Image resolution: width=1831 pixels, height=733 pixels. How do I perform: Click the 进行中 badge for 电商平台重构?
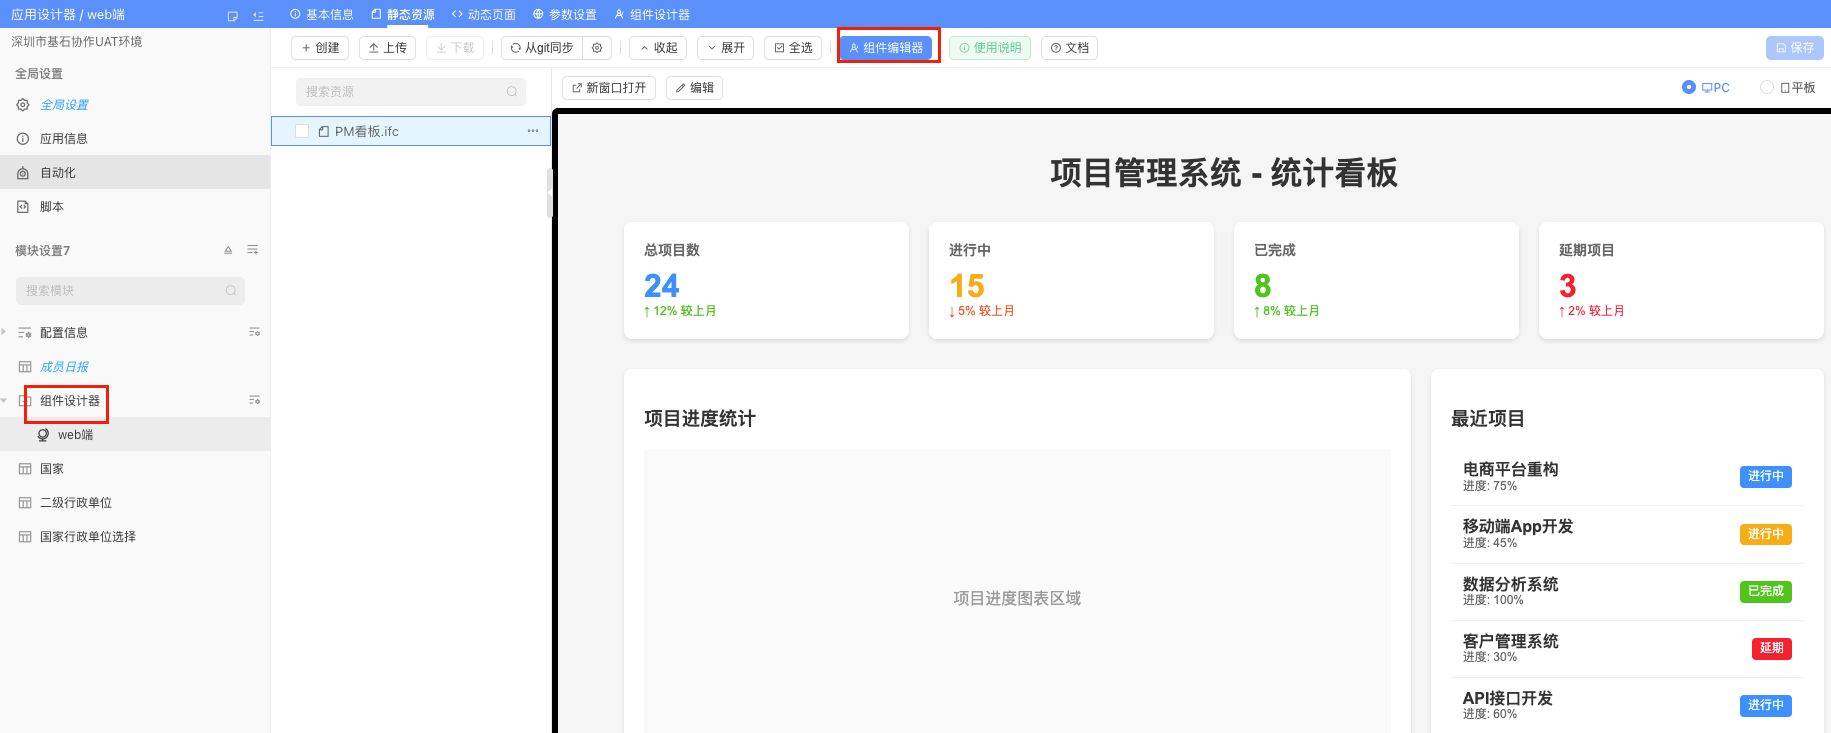(1766, 477)
